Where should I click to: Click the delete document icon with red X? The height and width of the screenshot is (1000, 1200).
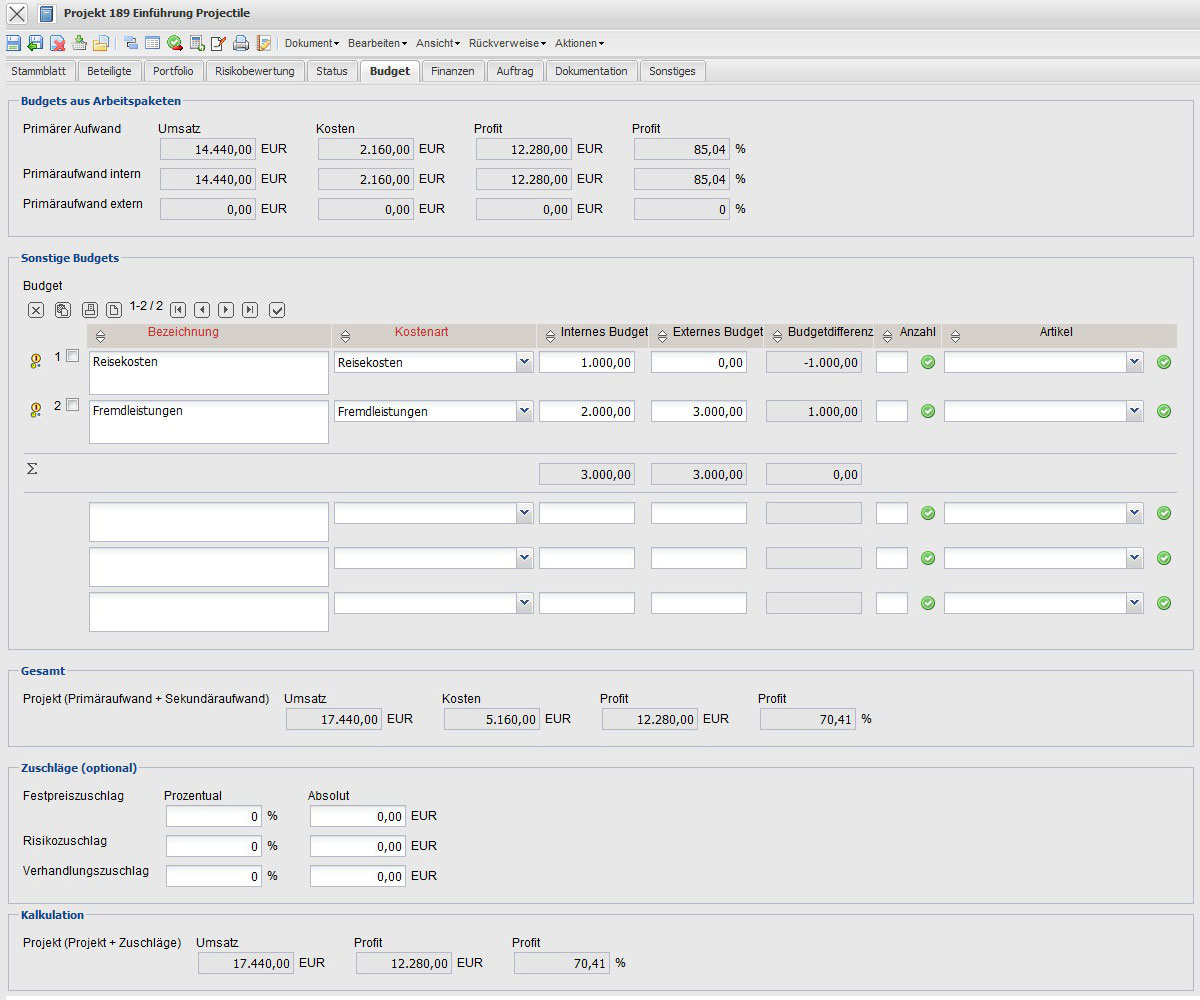point(58,43)
